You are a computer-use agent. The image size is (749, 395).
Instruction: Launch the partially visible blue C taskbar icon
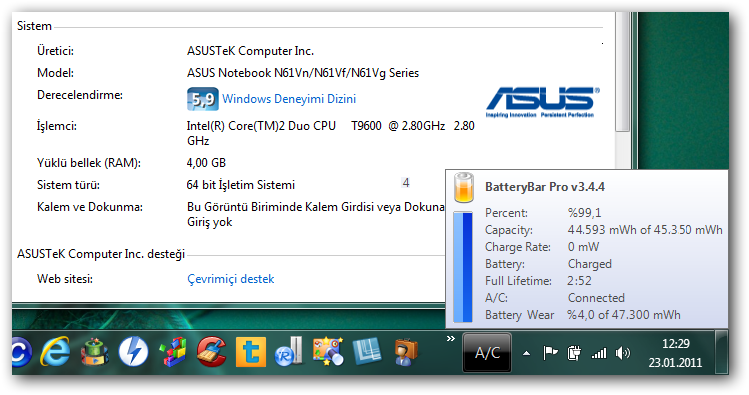[x=21, y=352]
